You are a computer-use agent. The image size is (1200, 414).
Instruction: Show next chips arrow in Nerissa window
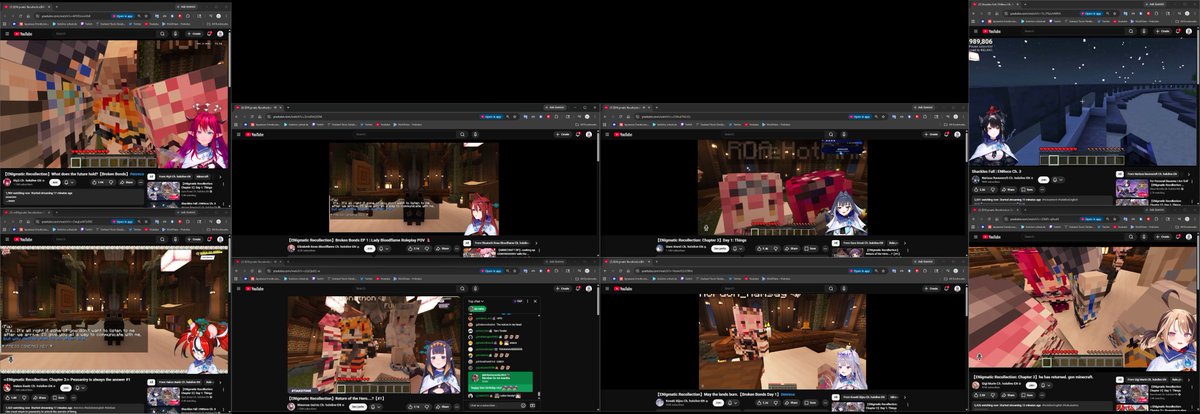click(x=1189, y=174)
